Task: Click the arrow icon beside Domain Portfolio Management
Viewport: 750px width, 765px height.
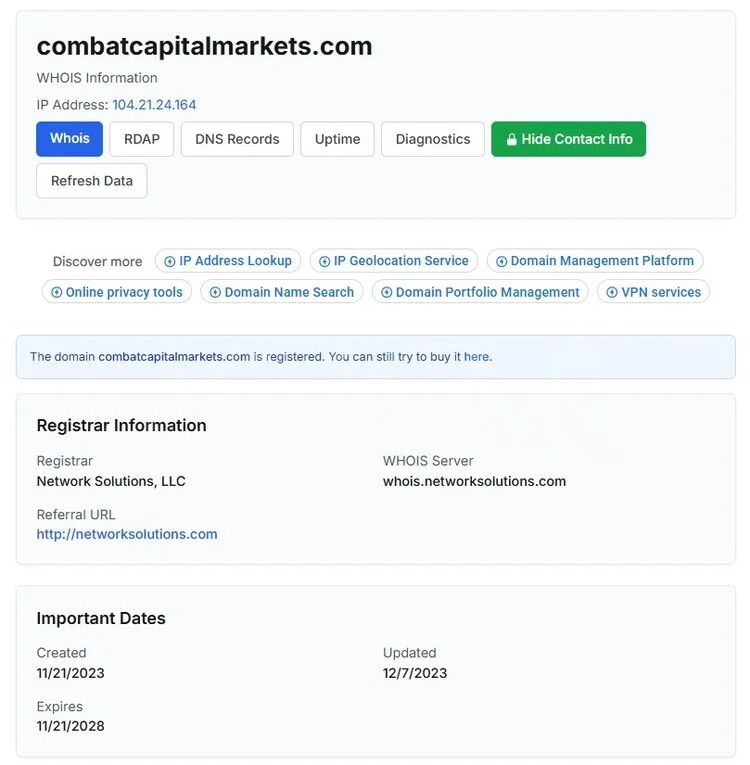Action: pos(386,292)
